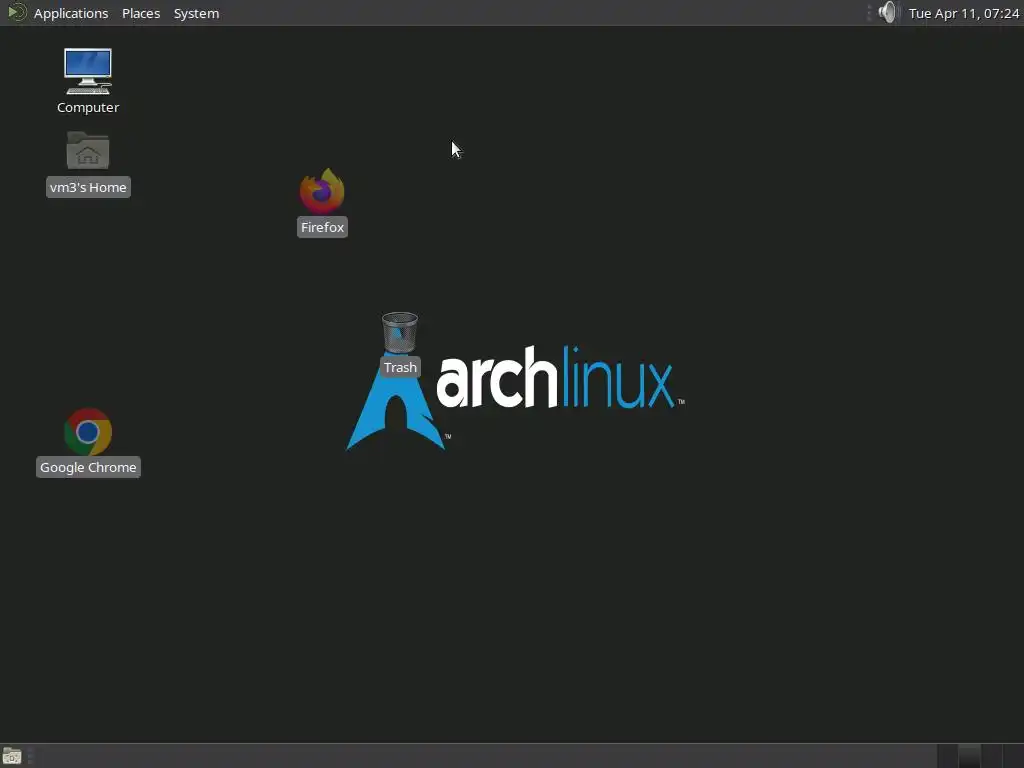The height and width of the screenshot is (768, 1024).
Task: Open the Applications menu
Action: 71,13
